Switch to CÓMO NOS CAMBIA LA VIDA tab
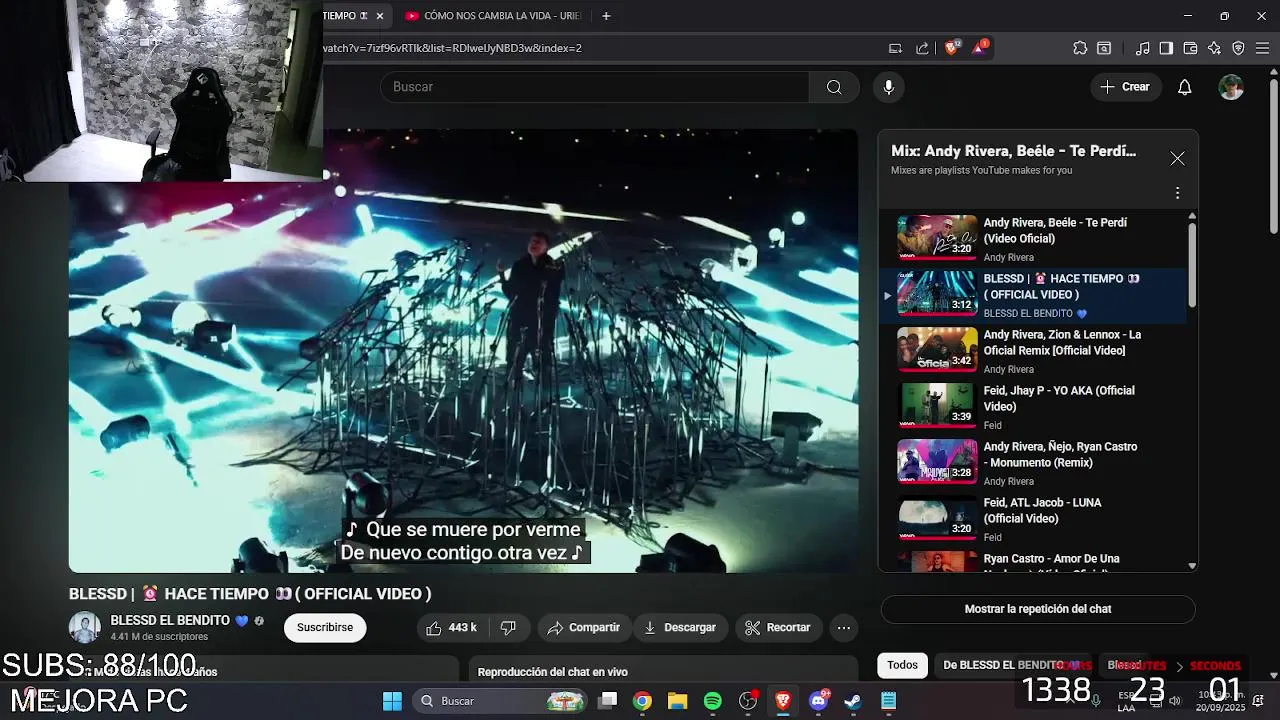This screenshot has width=1280, height=720. (x=494, y=16)
